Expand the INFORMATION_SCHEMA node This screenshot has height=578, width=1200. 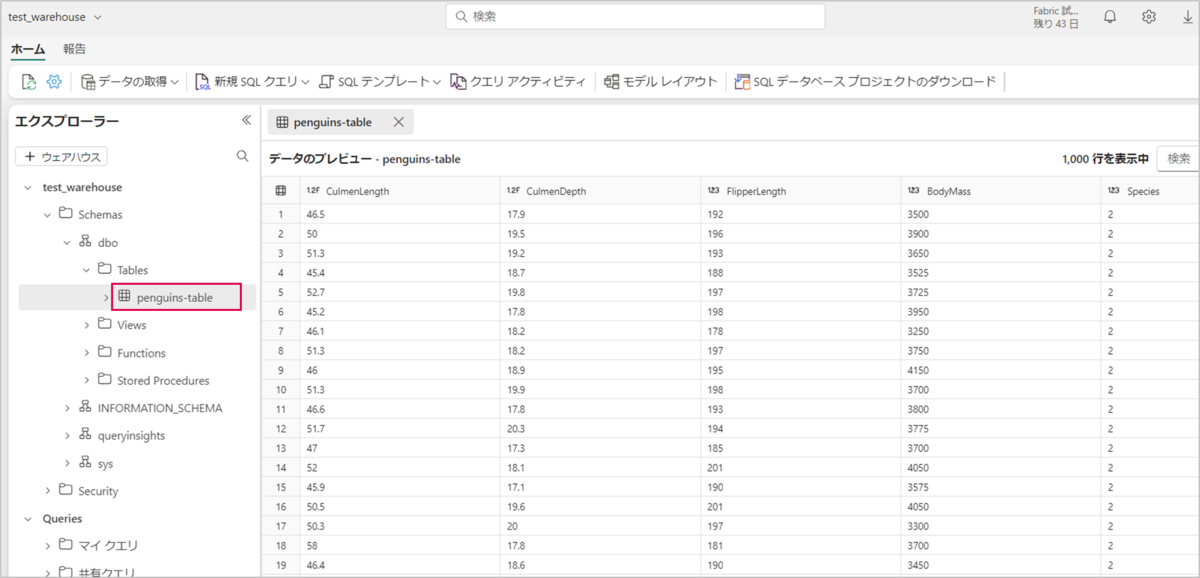(x=67, y=408)
